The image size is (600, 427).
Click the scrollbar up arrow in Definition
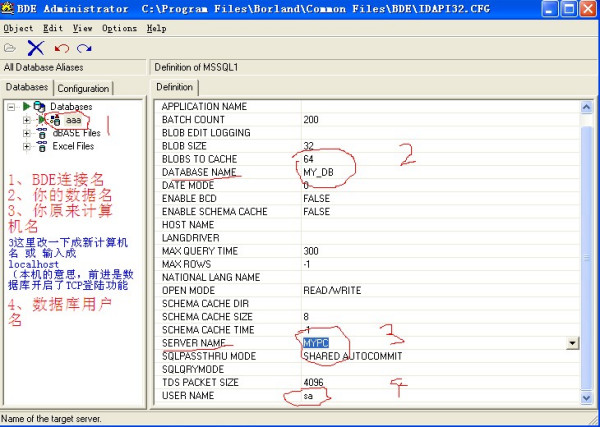pos(587,107)
